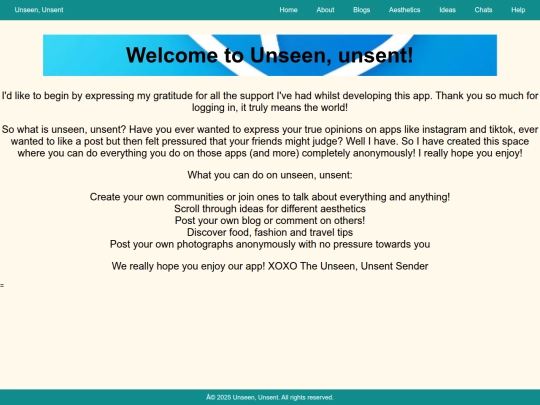Click the paragraph beginning 'So what is unseen, unsent?'

pos(270,141)
